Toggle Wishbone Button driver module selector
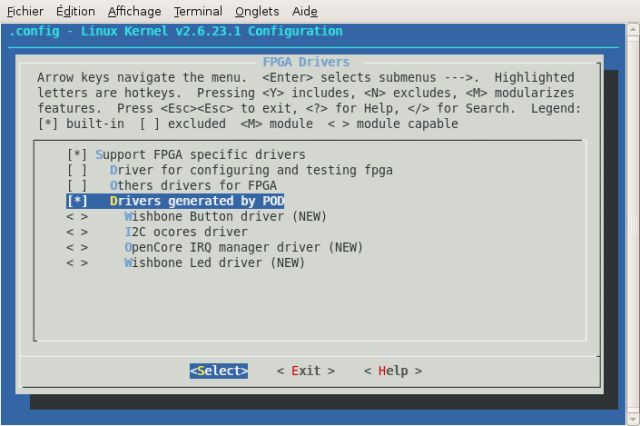This screenshot has width=640, height=426. tap(77, 217)
